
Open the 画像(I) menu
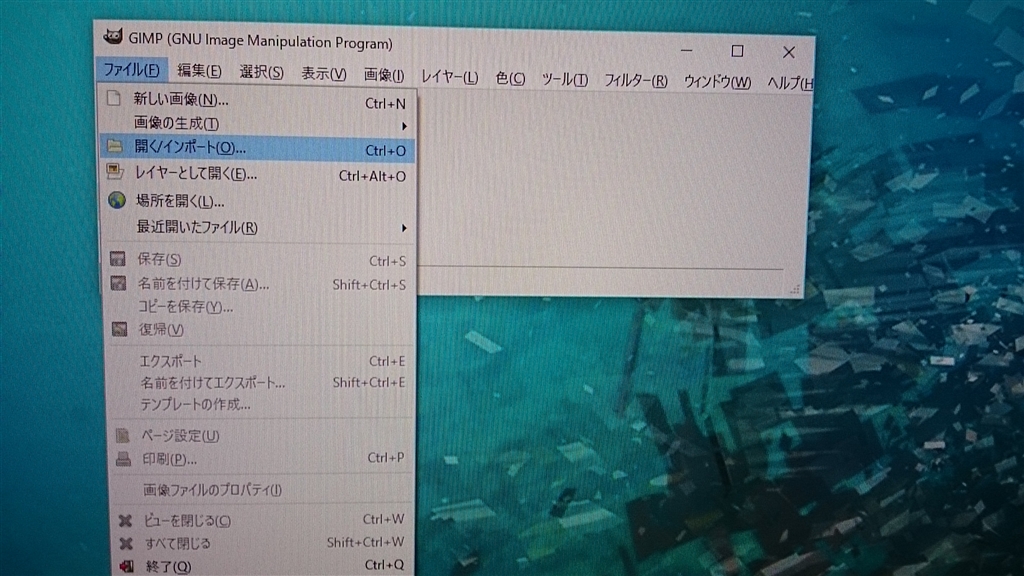click(x=384, y=75)
